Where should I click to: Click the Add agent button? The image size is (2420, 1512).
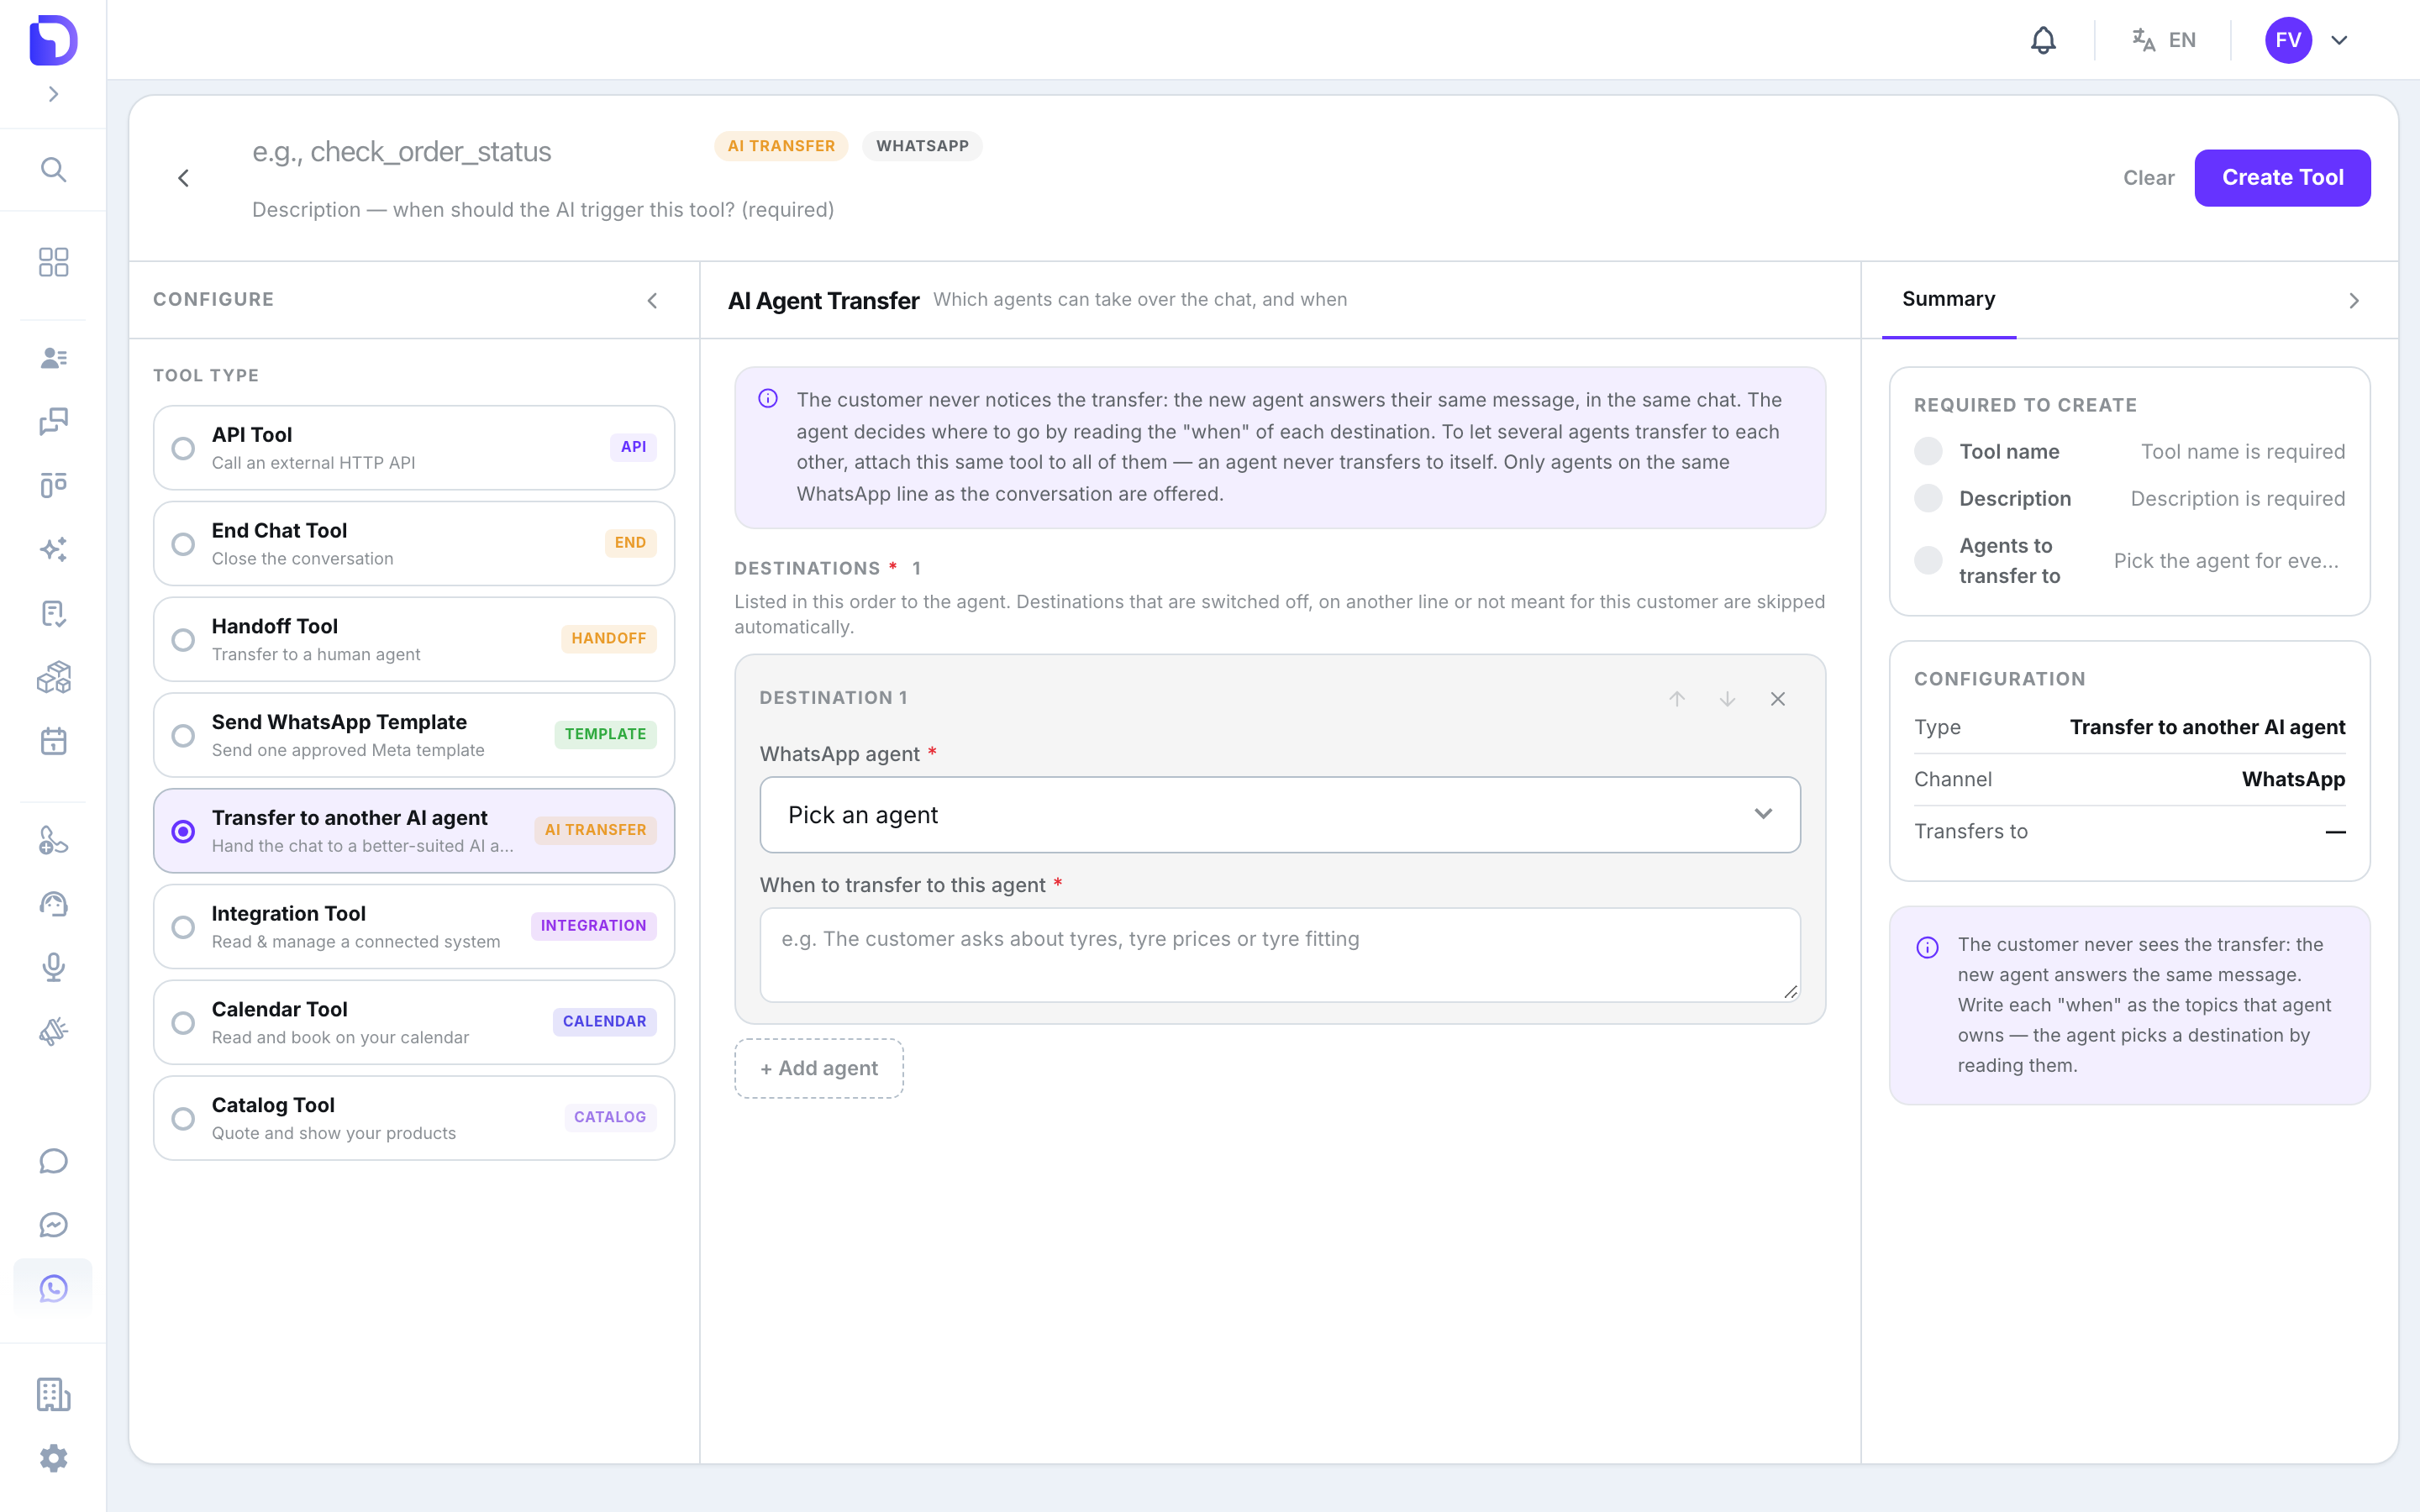[819, 1068]
